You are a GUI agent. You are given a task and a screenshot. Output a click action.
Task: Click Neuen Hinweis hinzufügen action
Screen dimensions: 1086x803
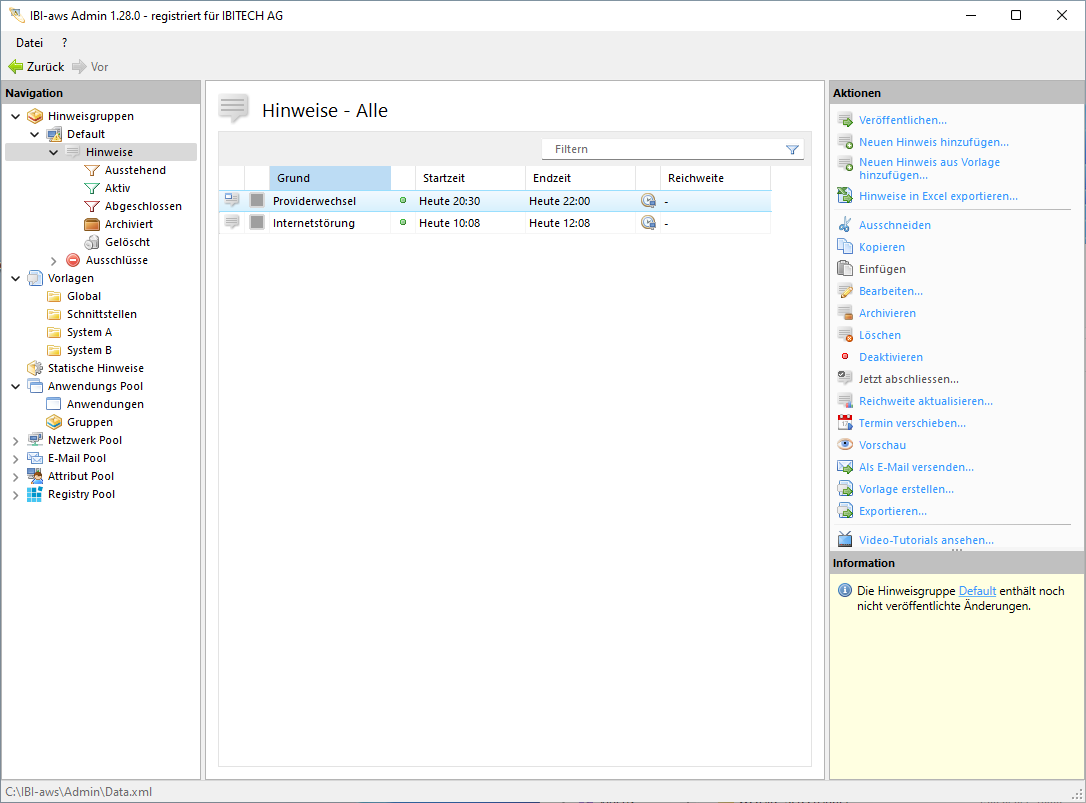coord(933,142)
